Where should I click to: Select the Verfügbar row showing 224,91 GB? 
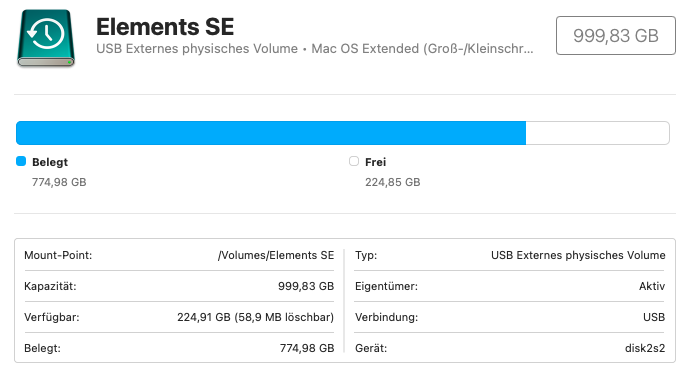(x=179, y=317)
